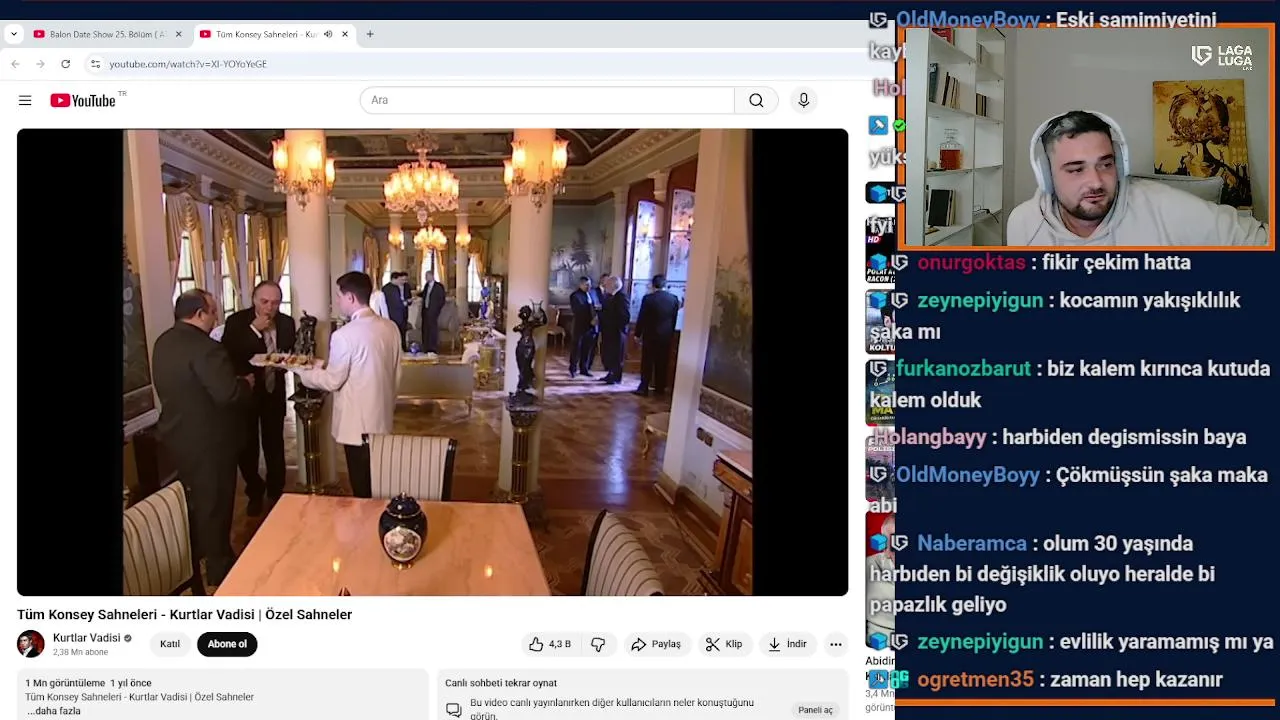Subscribe with Abone ol button
Image resolution: width=1280 pixels, height=720 pixels.
tap(227, 644)
